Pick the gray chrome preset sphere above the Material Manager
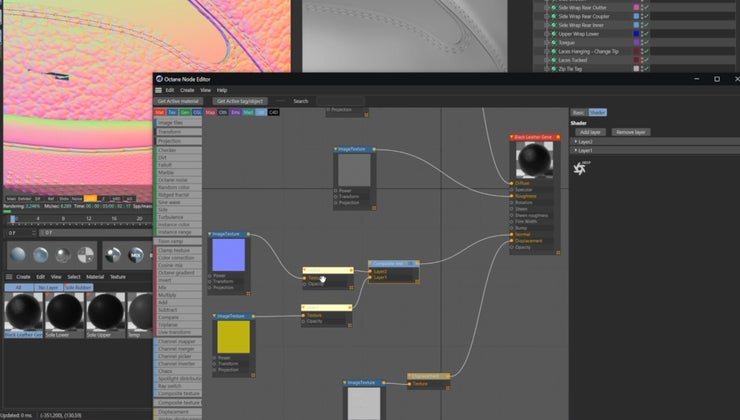 pyautogui.click(x=63, y=255)
